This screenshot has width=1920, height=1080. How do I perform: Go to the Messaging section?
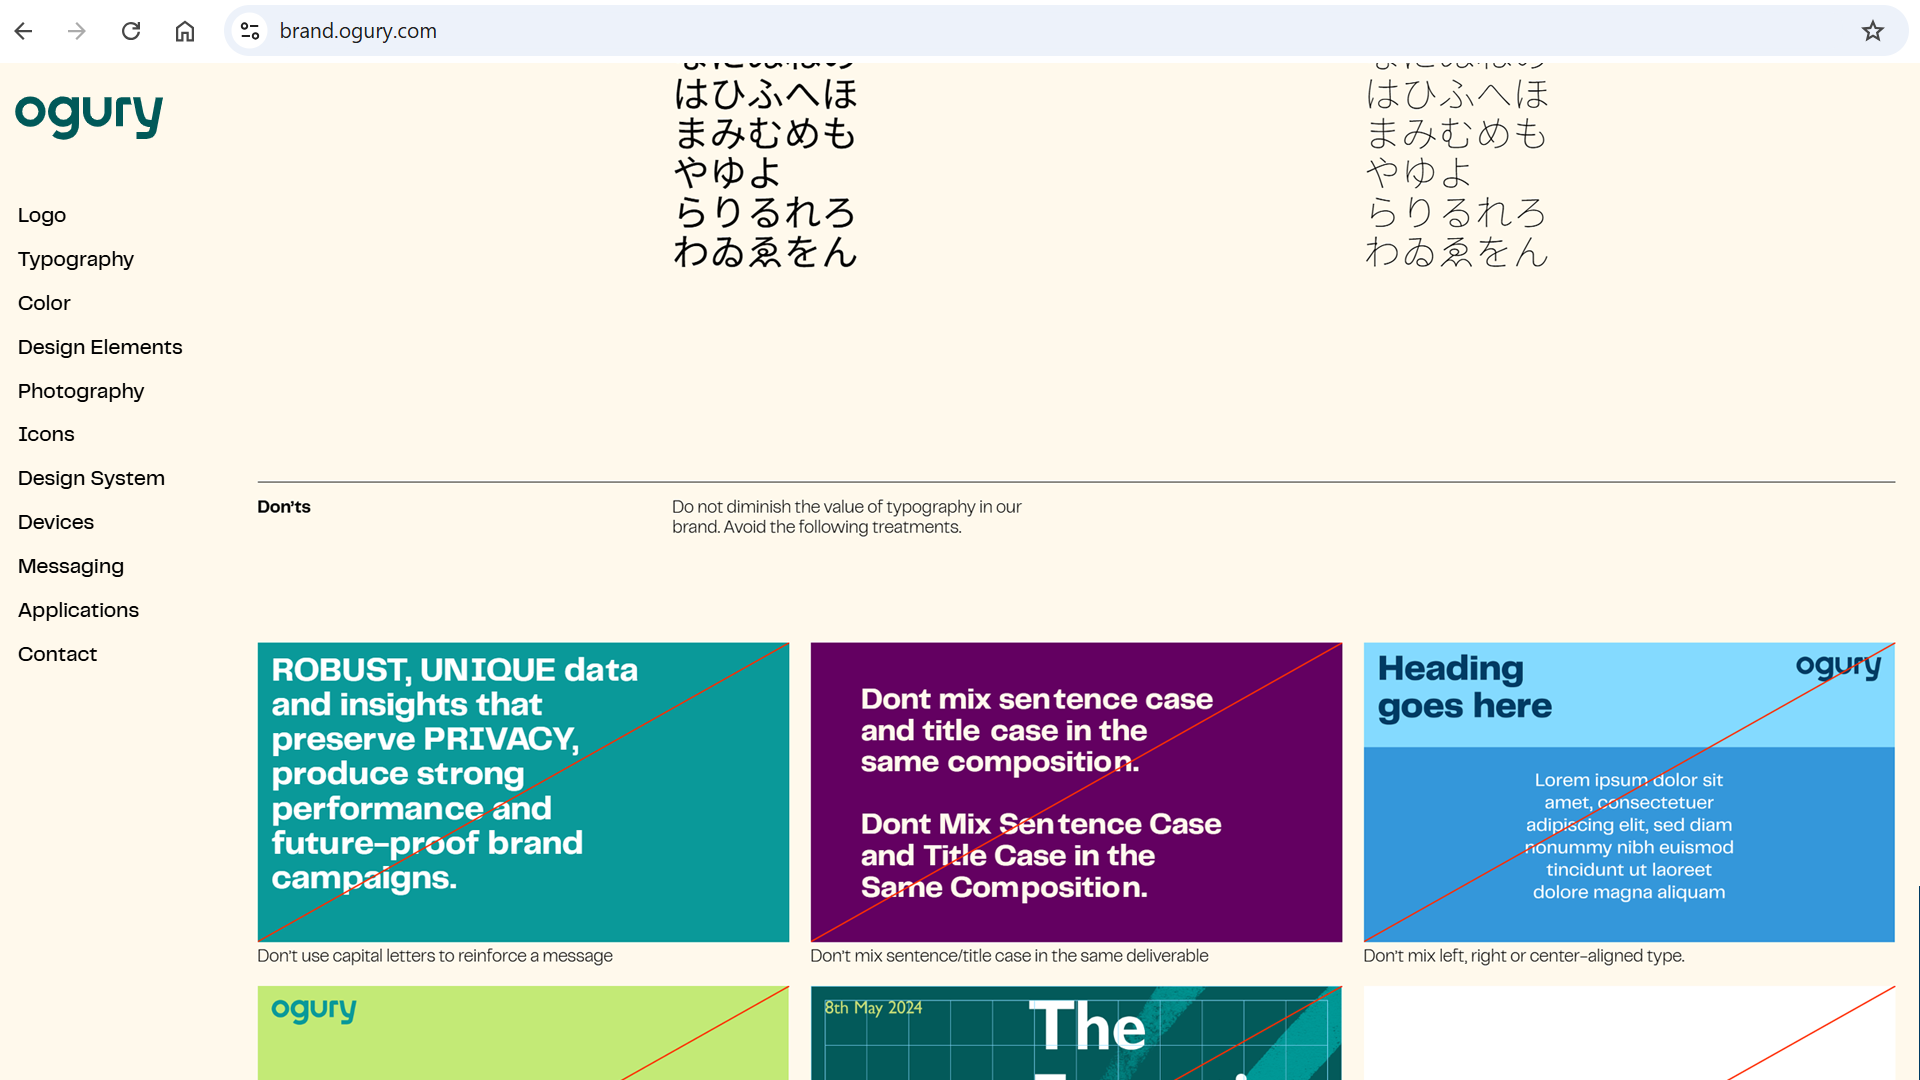[x=71, y=566]
